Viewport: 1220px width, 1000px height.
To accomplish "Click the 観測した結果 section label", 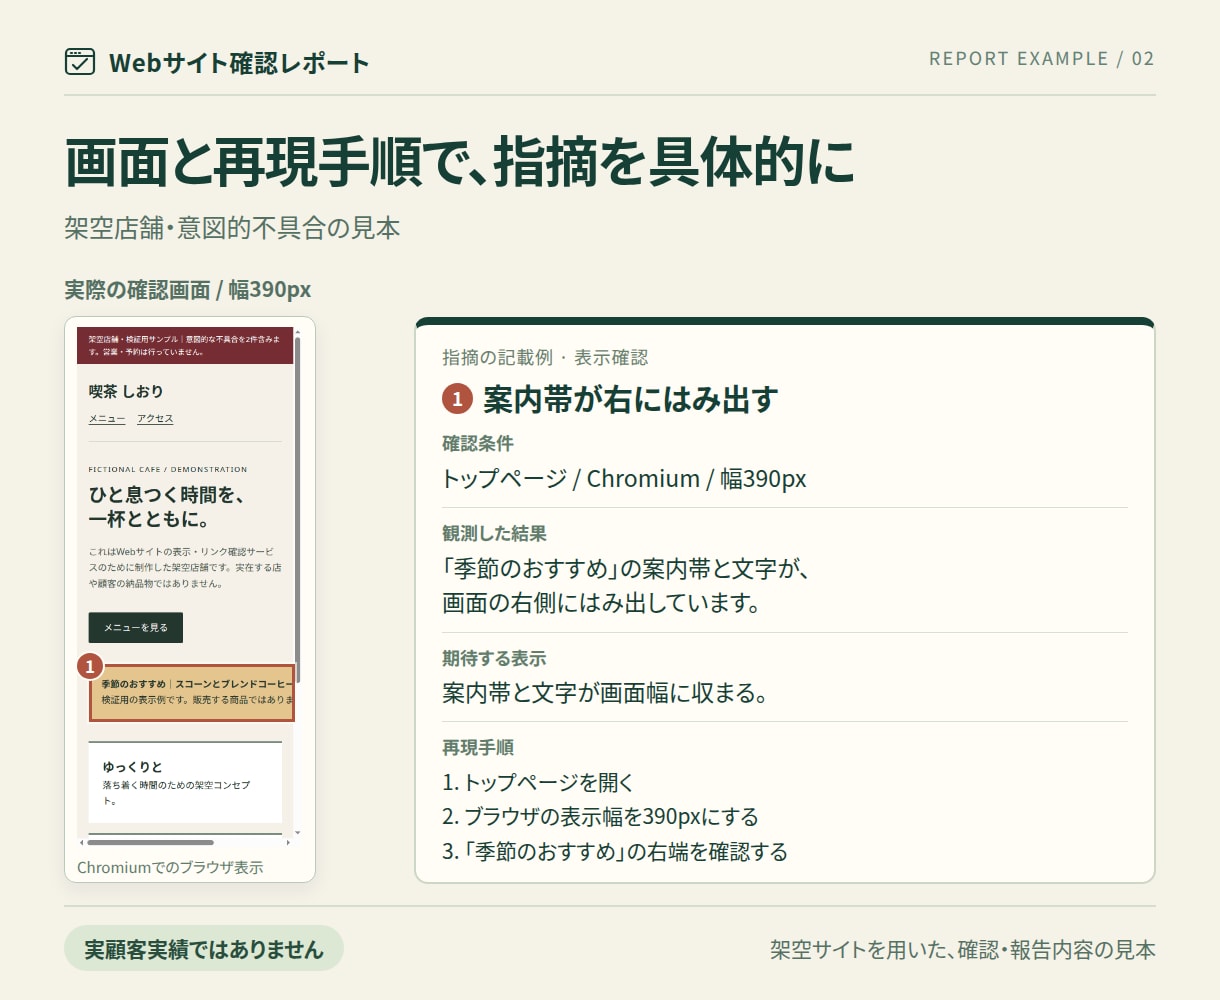I will [x=494, y=533].
